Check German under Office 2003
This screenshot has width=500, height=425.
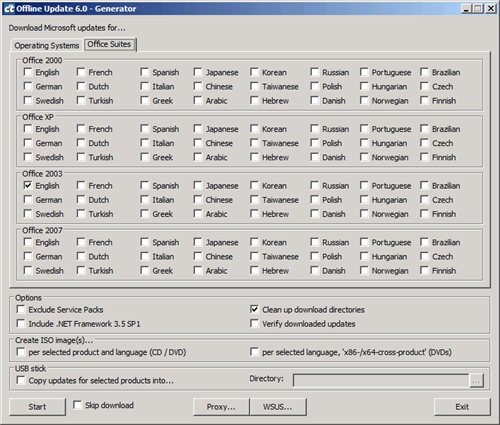pyautogui.click(x=28, y=200)
